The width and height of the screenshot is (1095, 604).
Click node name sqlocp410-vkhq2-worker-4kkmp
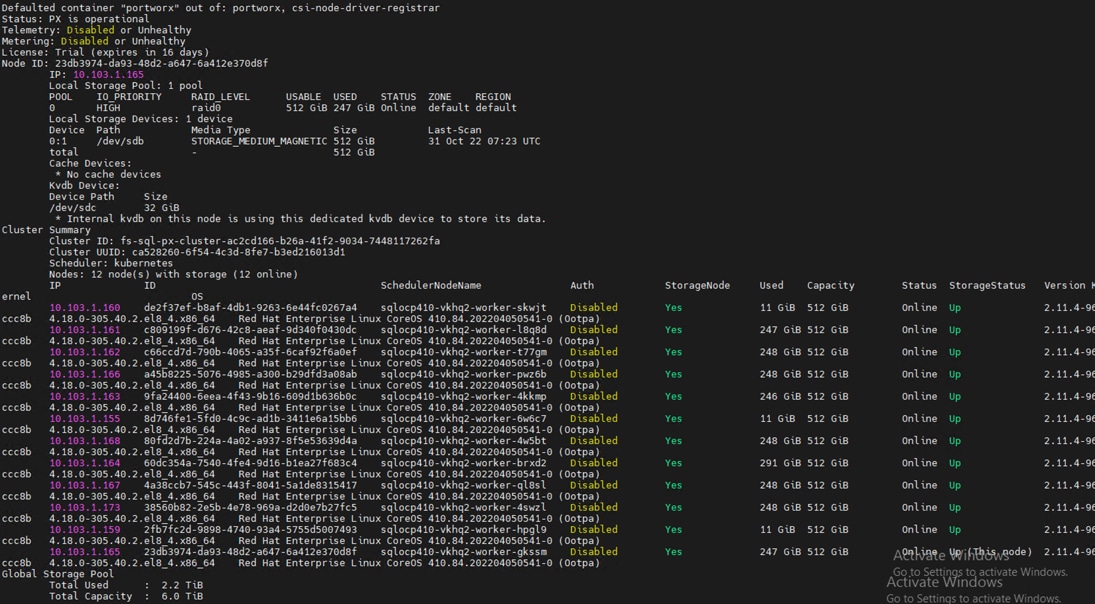click(464, 397)
